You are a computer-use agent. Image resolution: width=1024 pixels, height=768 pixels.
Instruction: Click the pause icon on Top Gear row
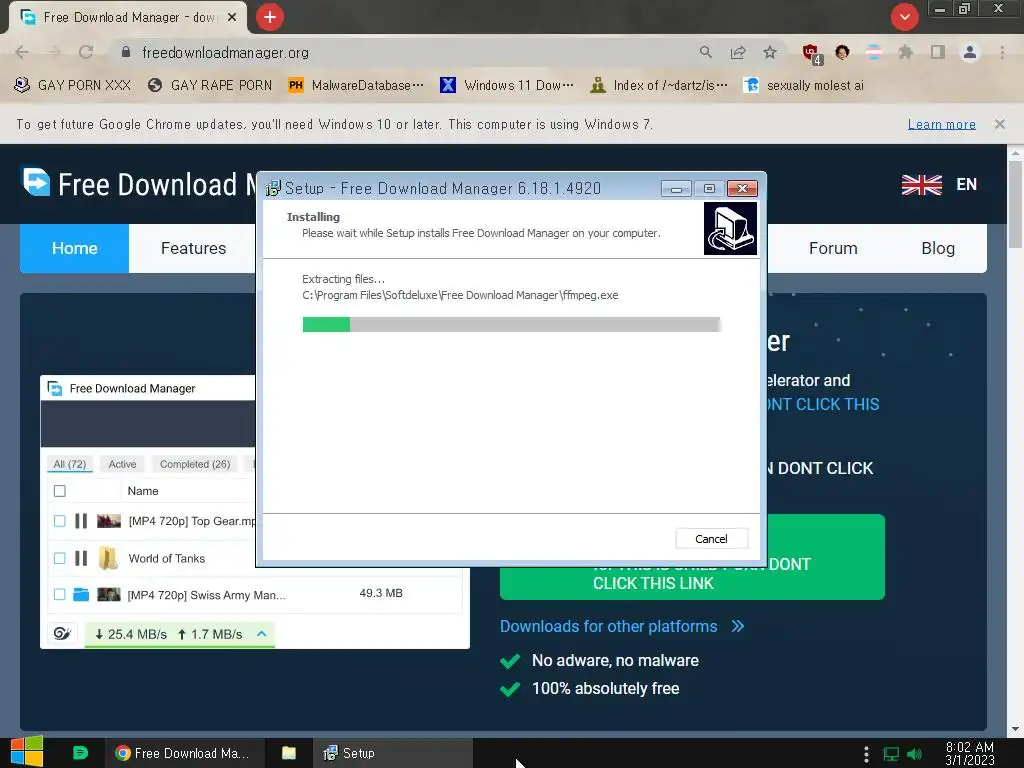tap(81, 521)
